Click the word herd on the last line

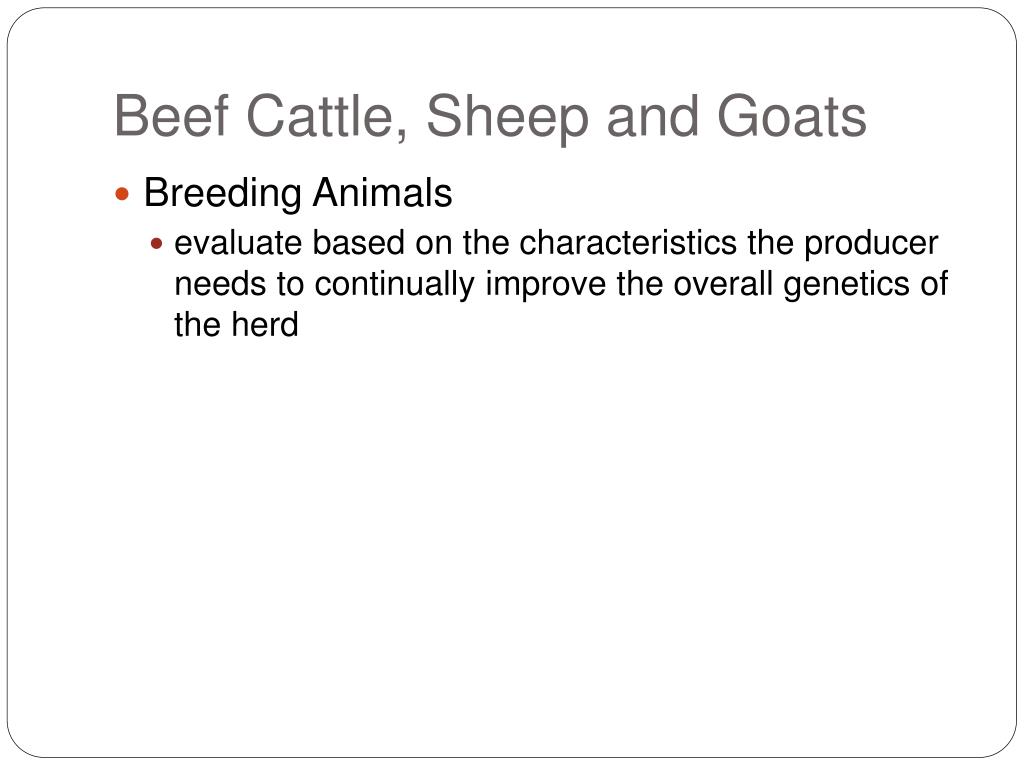pyautogui.click(x=265, y=325)
